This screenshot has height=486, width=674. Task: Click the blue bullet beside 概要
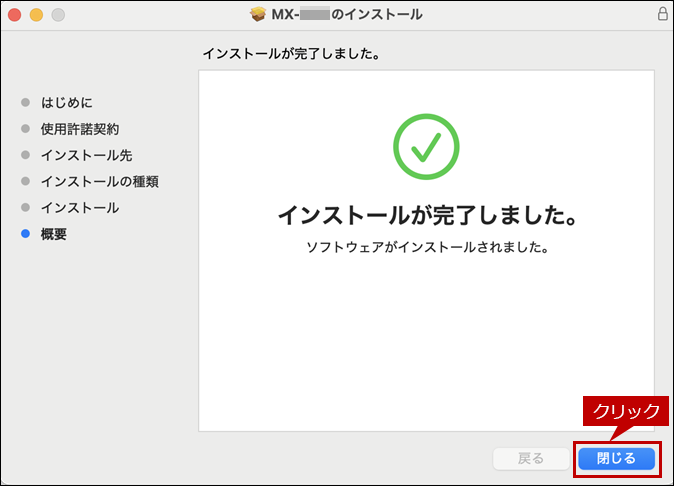(x=26, y=234)
